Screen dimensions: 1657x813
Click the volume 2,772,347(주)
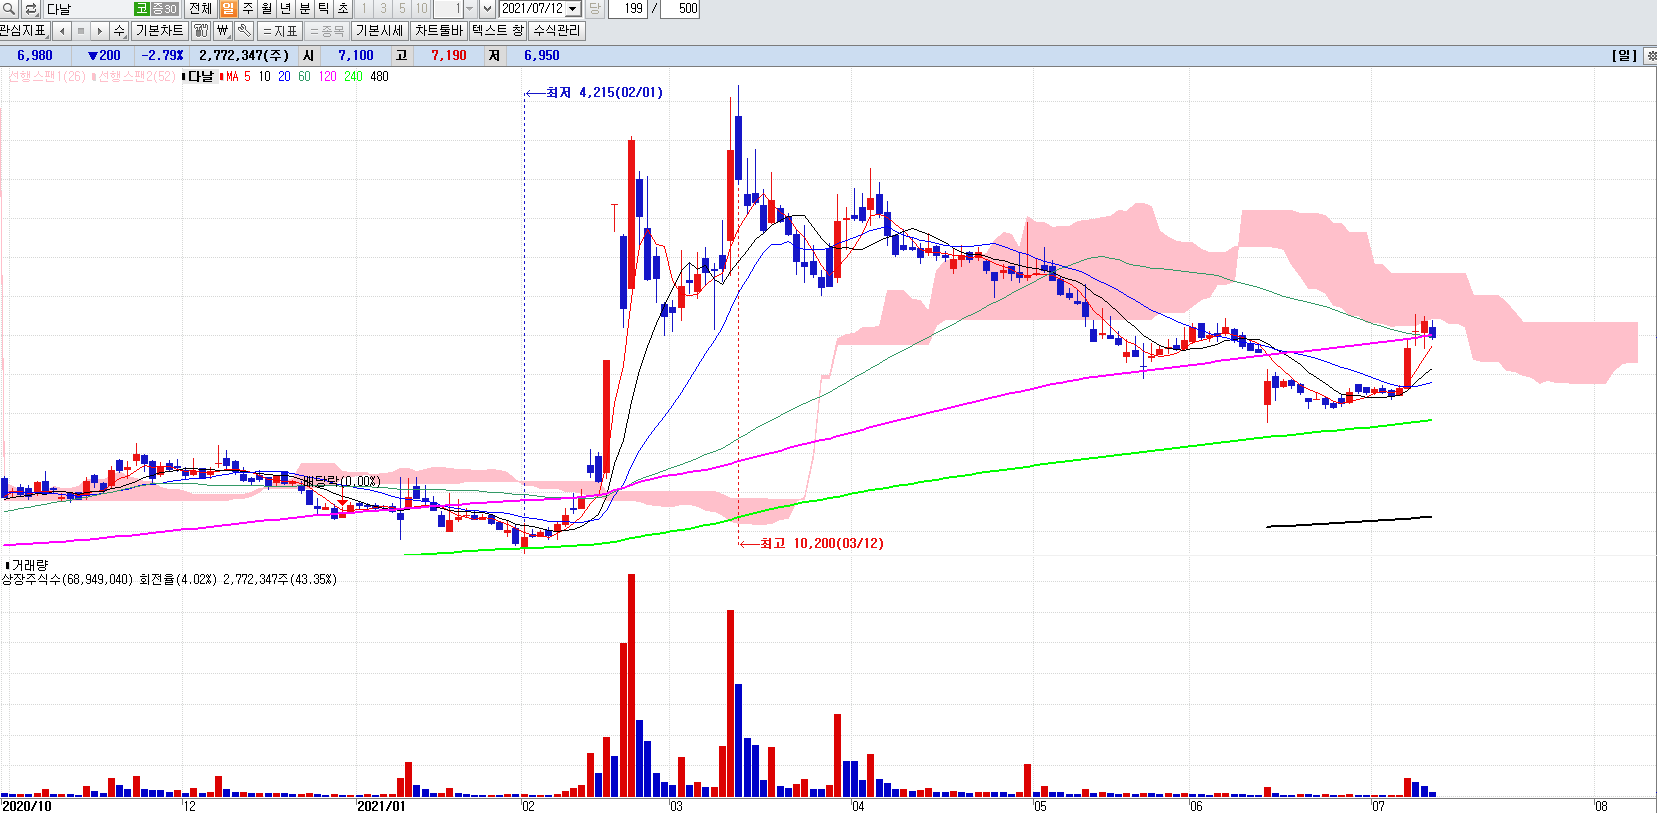[x=244, y=55]
